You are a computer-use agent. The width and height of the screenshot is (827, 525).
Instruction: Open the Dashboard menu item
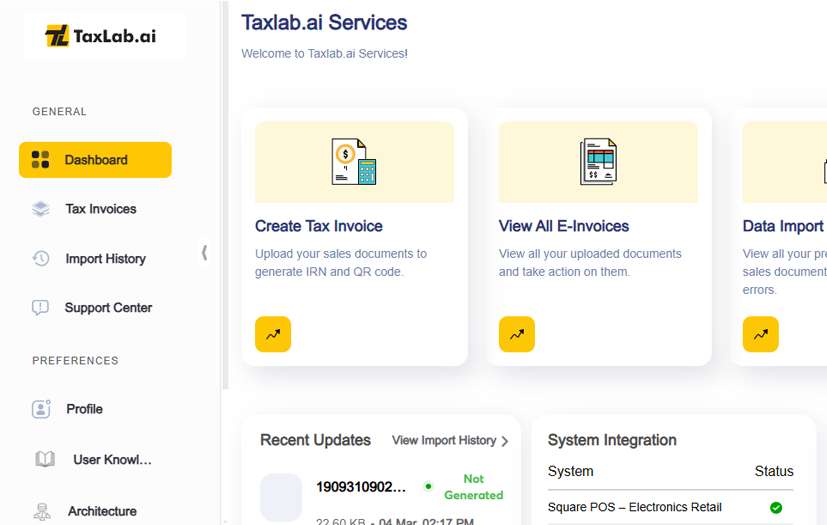click(95, 160)
